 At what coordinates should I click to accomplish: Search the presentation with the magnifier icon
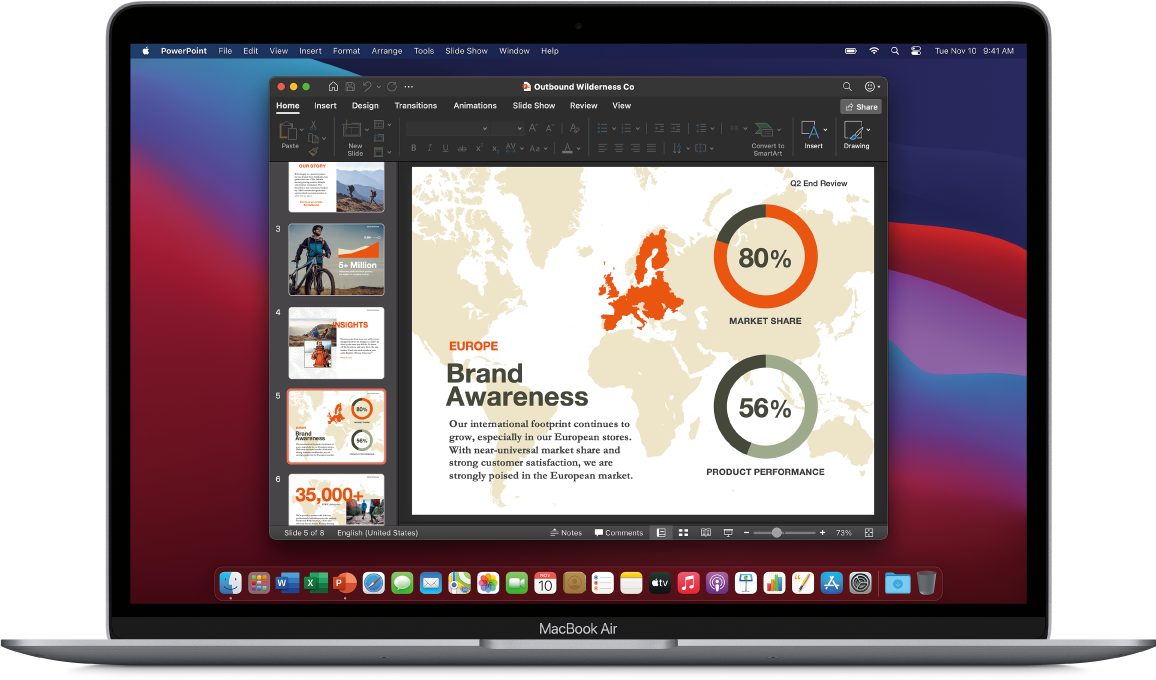[x=847, y=86]
